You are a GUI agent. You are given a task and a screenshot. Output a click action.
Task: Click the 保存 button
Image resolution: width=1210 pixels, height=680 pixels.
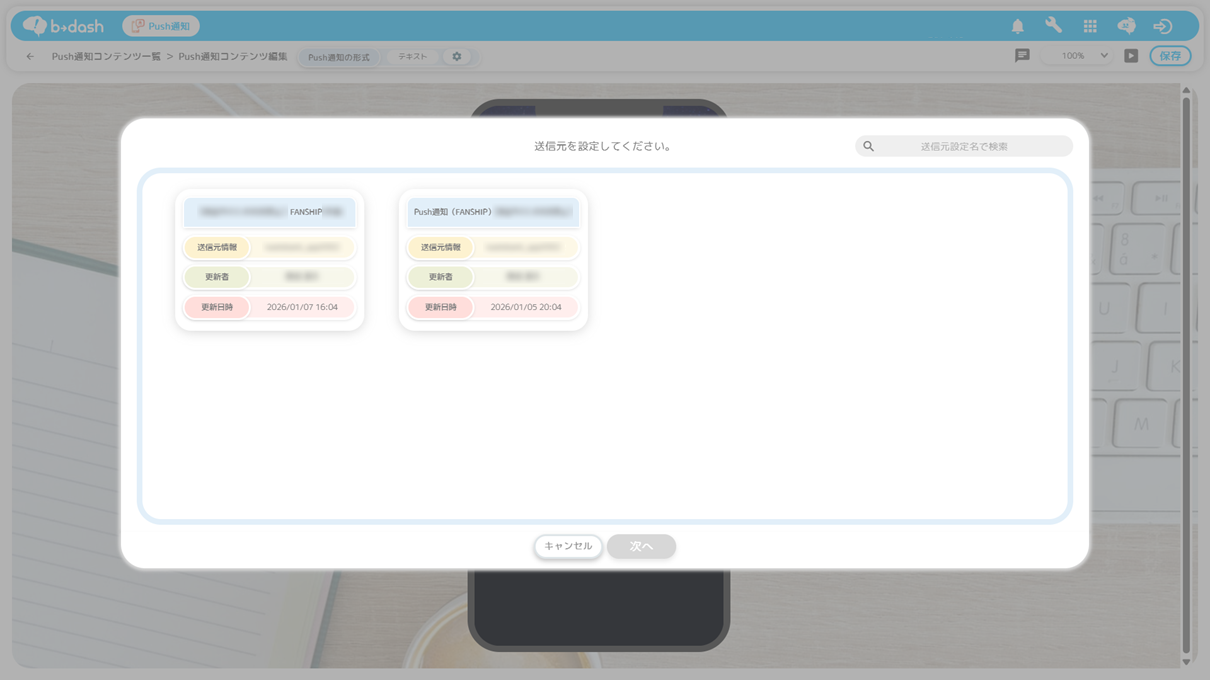tap(1170, 56)
